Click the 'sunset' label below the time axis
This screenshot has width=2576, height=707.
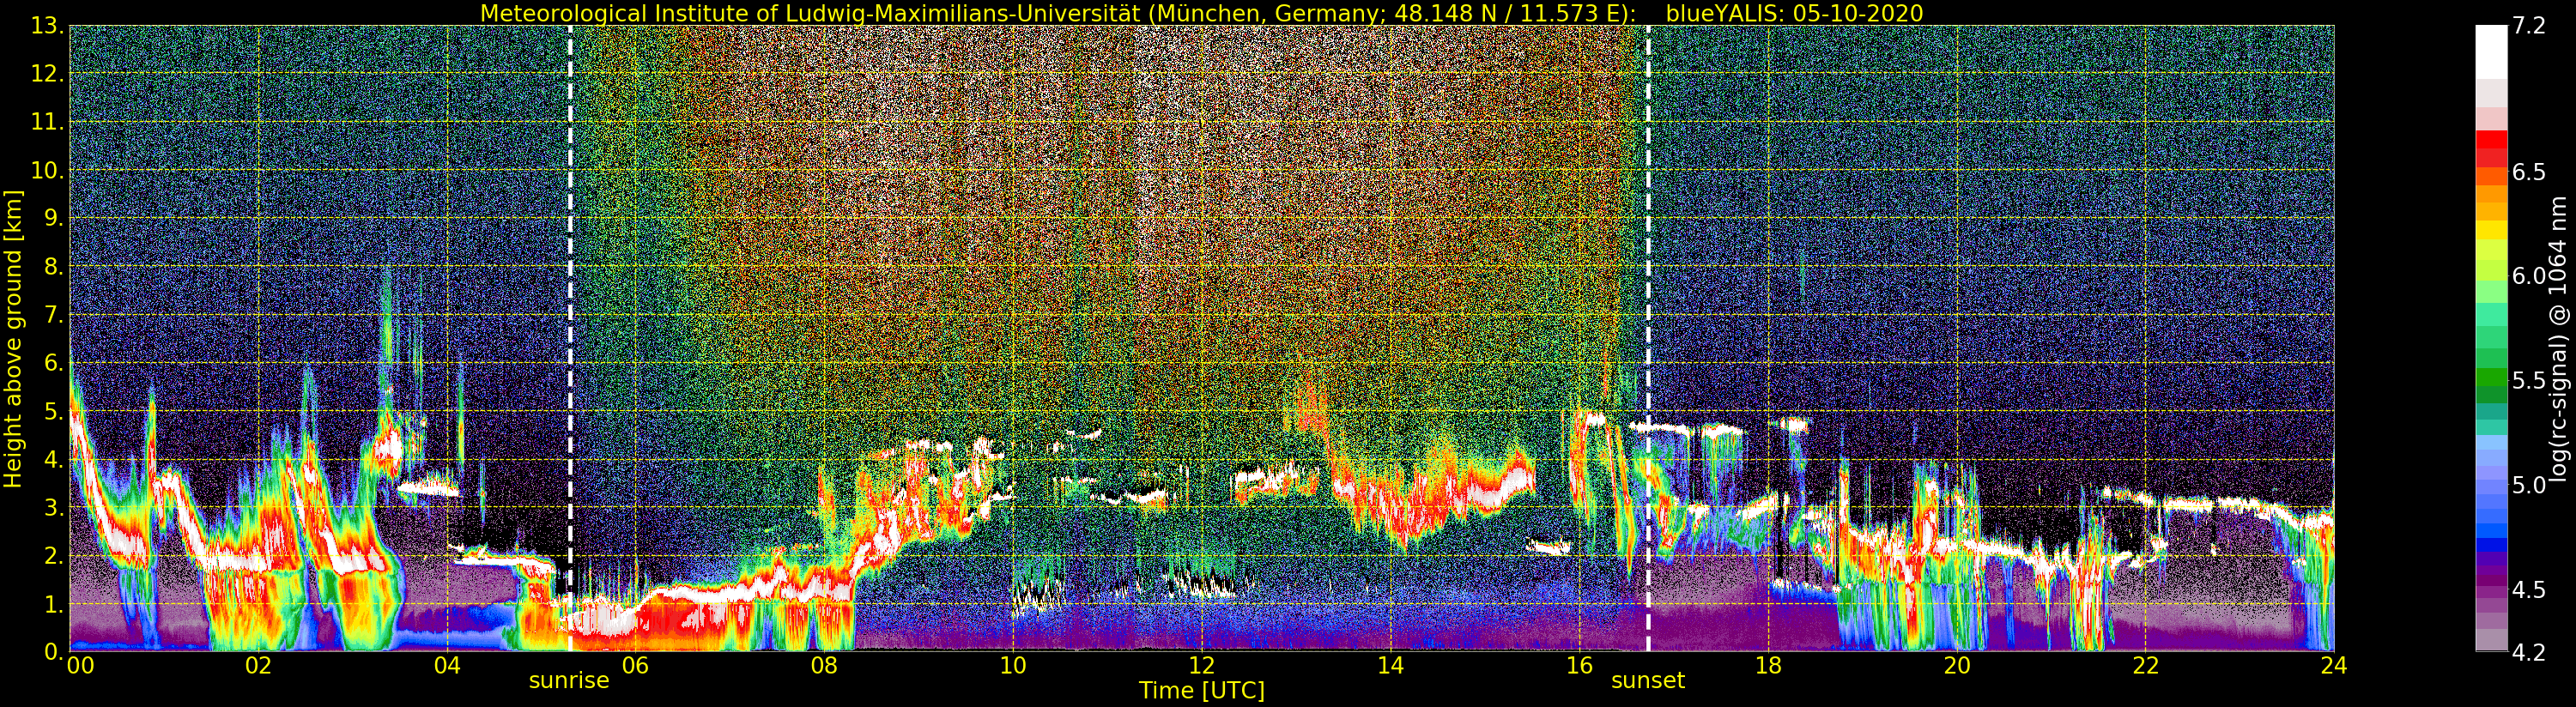tap(1648, 680)
